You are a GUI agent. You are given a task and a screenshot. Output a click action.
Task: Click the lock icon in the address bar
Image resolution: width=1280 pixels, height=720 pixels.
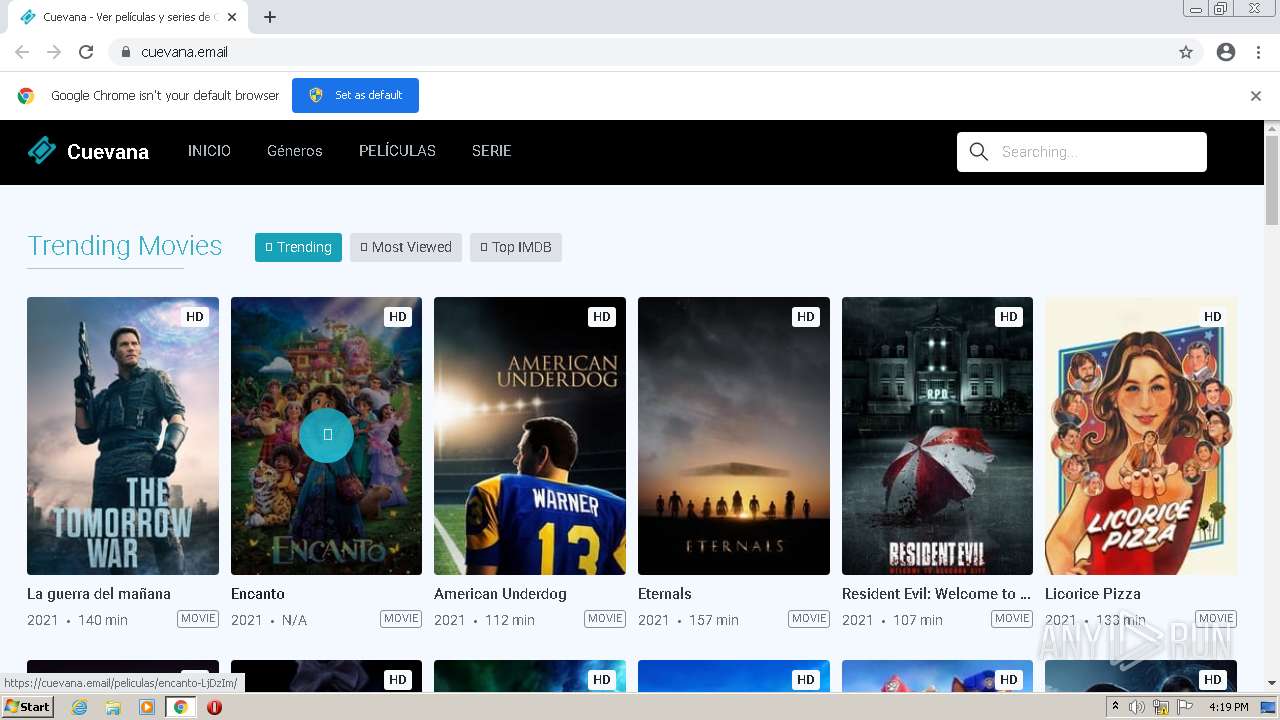coord(125,52)
